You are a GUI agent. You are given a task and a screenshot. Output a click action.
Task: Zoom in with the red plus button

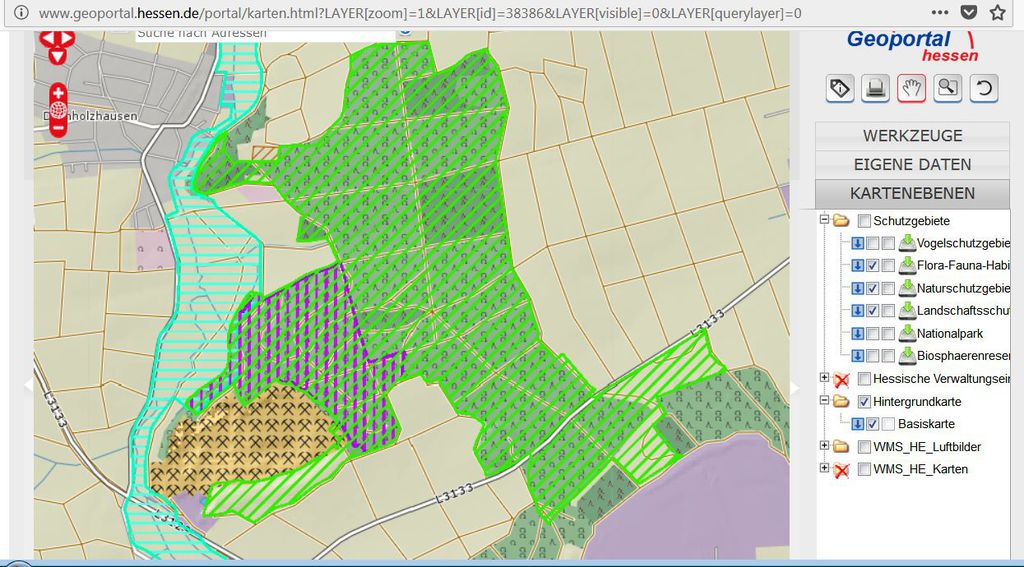point(58,92)
